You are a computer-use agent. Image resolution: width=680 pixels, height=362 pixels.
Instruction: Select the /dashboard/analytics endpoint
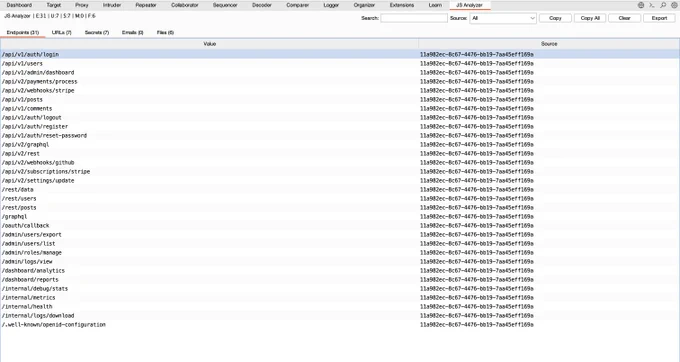tap(340, 271)
